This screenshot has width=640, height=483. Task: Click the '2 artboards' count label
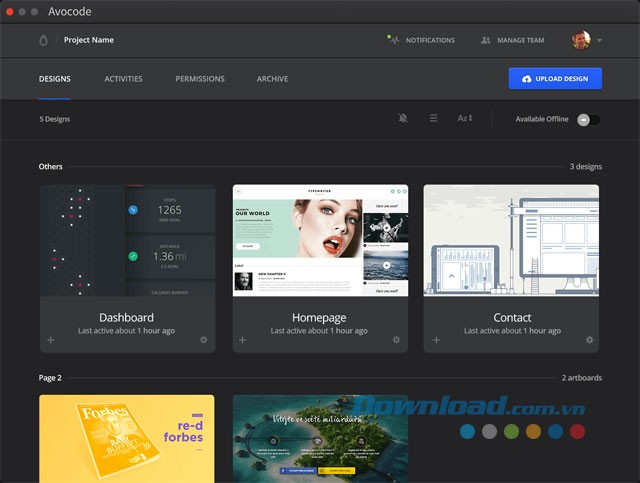coord(582,378)
